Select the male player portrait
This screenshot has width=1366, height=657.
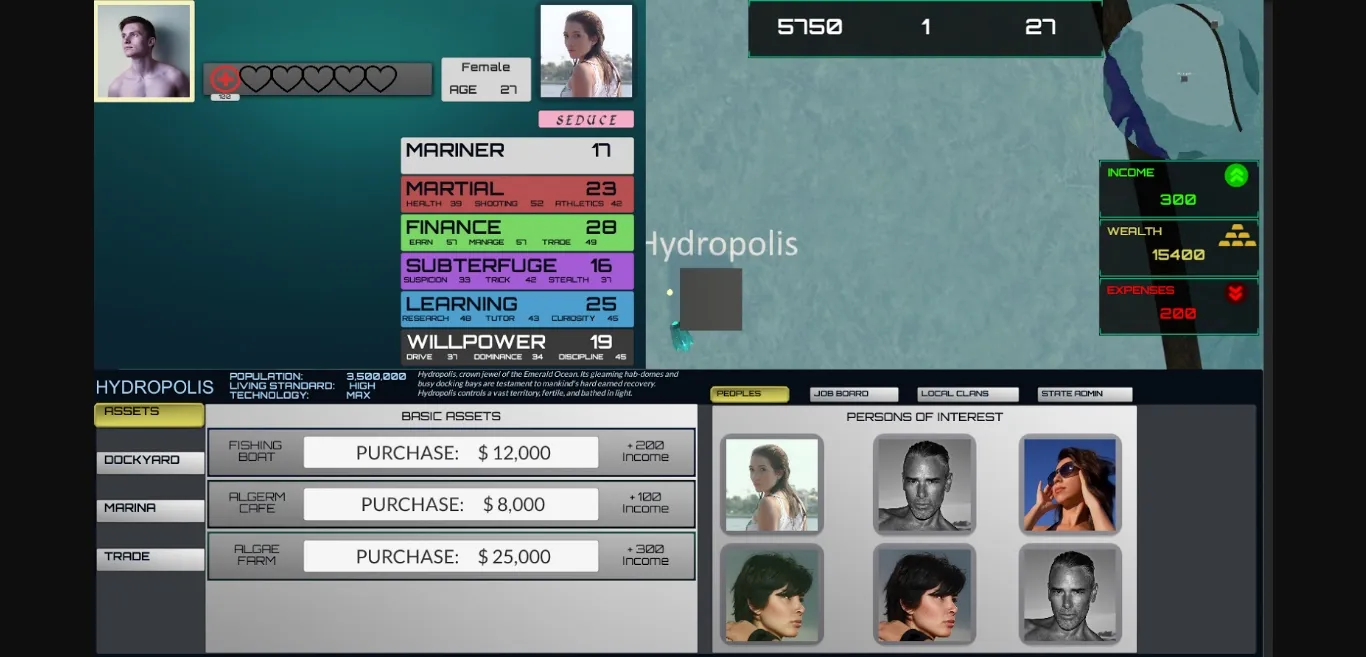pos(144,51)
